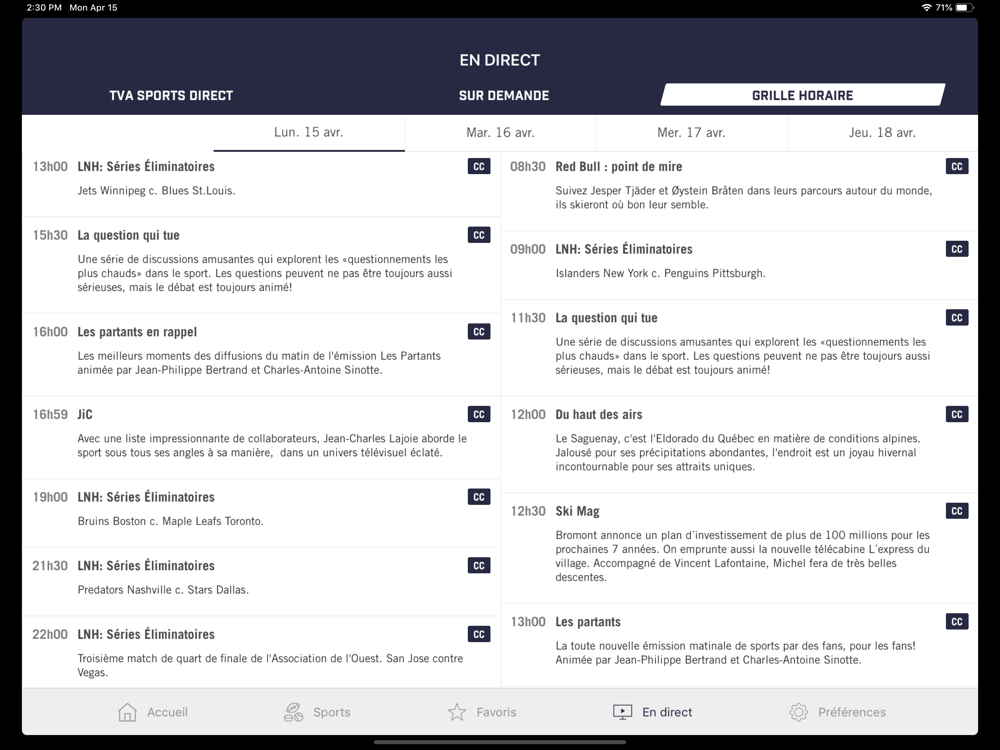This screenshot has height=750, width=1000.
Task: Open Red Bull : point de mire title
Action: pos(619,166)
